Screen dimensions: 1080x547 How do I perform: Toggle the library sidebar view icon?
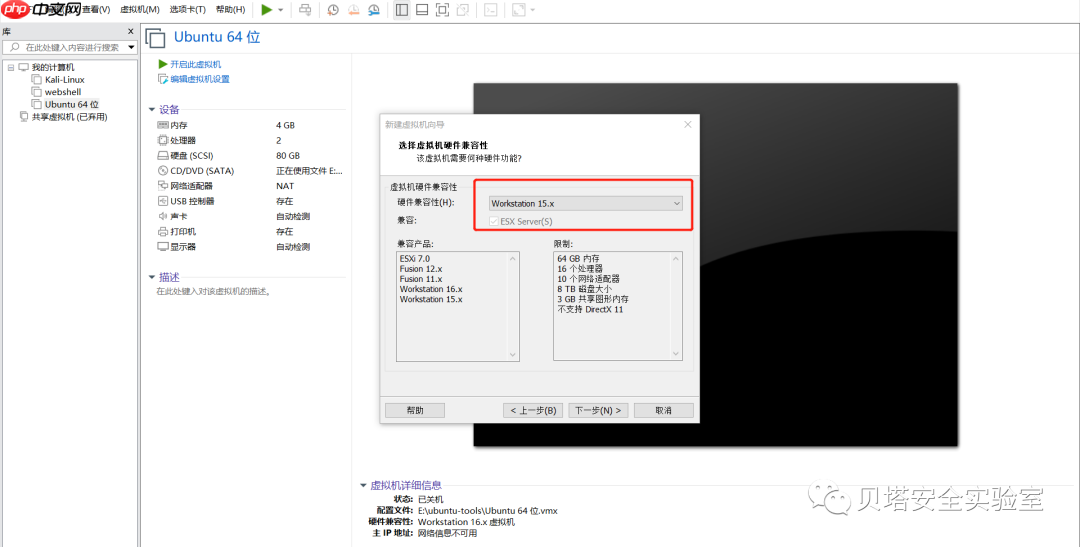pos(402,10)
